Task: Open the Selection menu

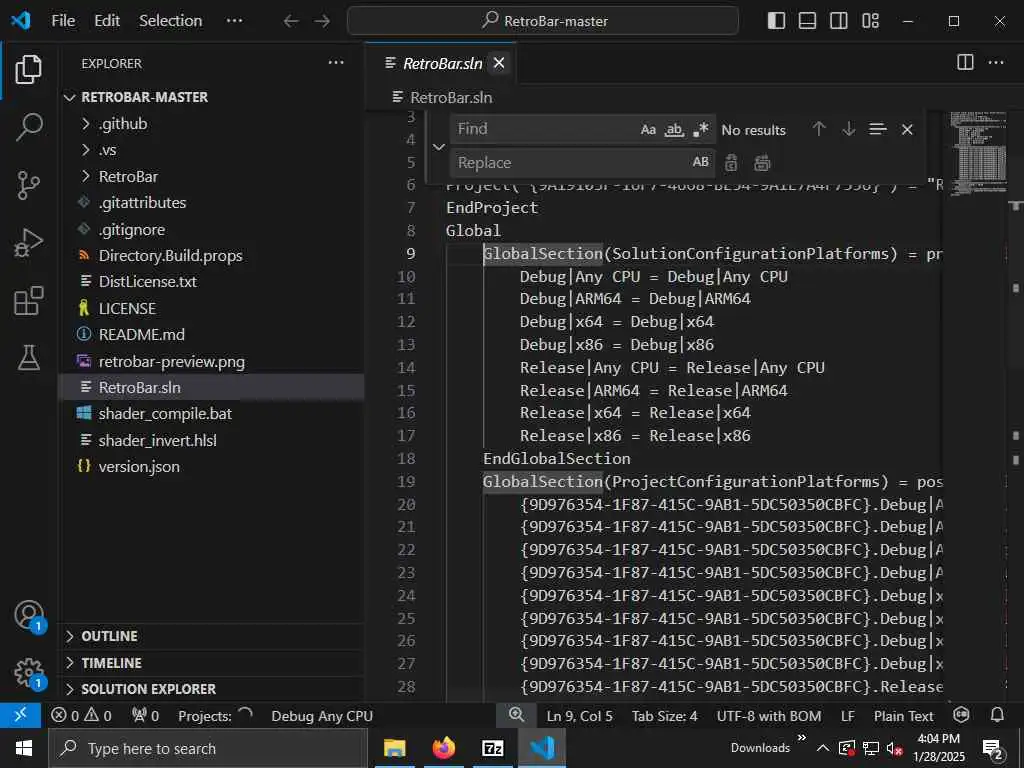Action: coord(170,21)
